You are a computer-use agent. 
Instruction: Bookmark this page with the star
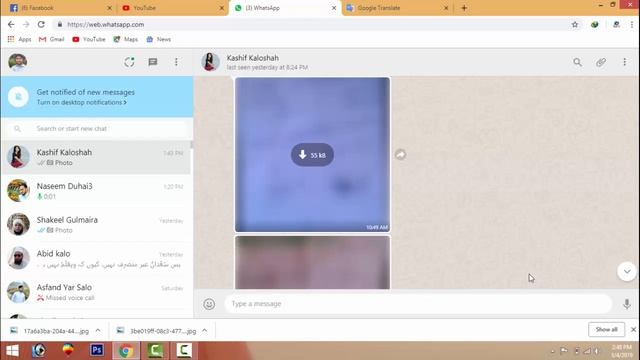575,24
